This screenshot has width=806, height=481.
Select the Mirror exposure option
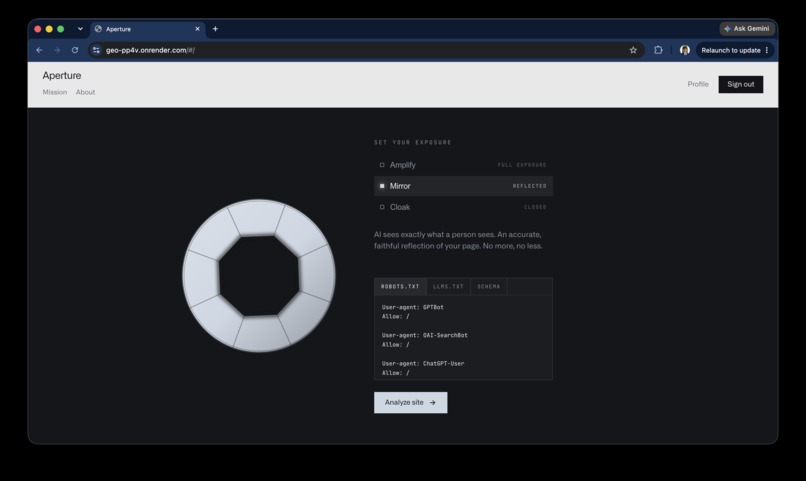point(463,186)
